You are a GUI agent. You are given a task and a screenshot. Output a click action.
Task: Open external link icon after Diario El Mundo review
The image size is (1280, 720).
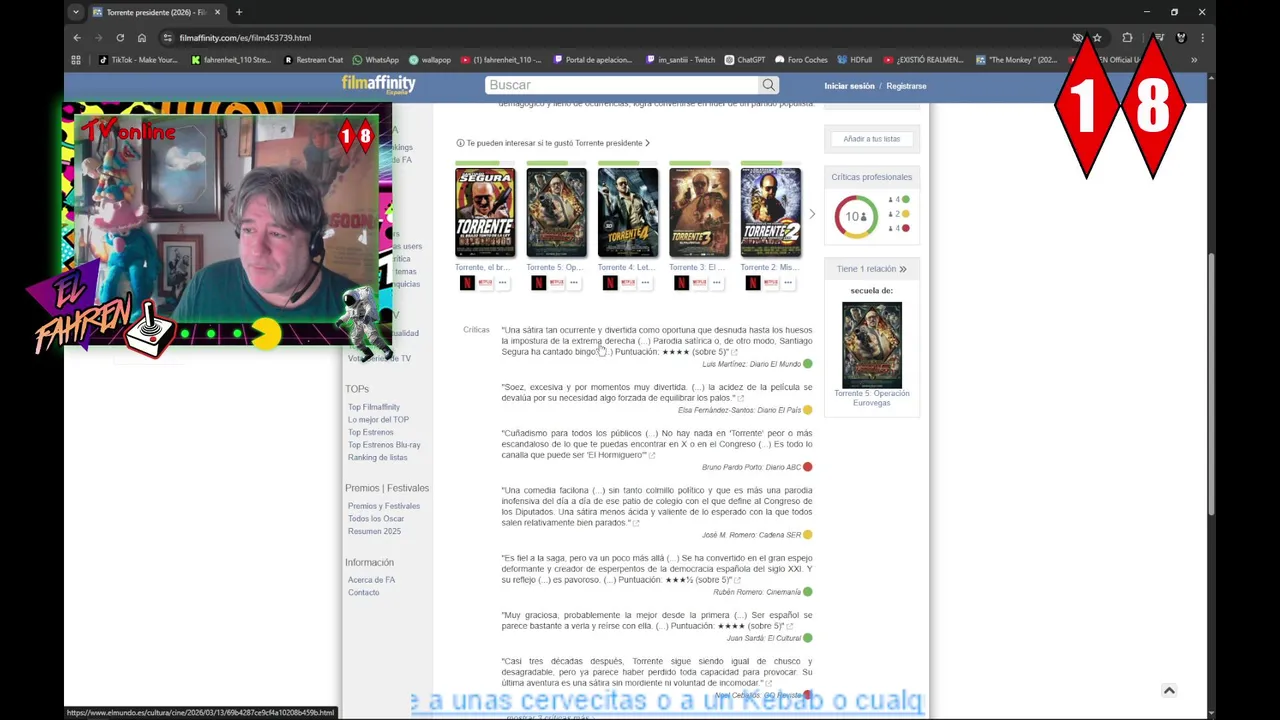[734, 352]
